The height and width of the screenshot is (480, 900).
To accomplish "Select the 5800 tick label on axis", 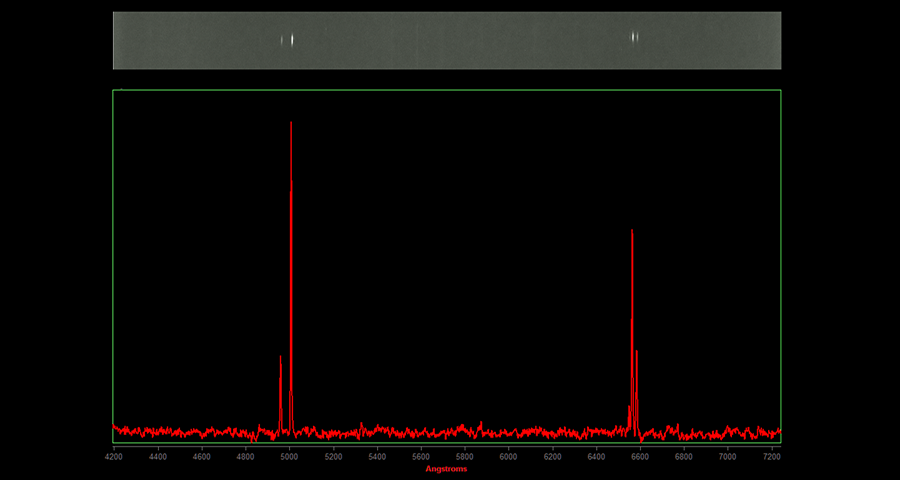I will coord(464,457).
